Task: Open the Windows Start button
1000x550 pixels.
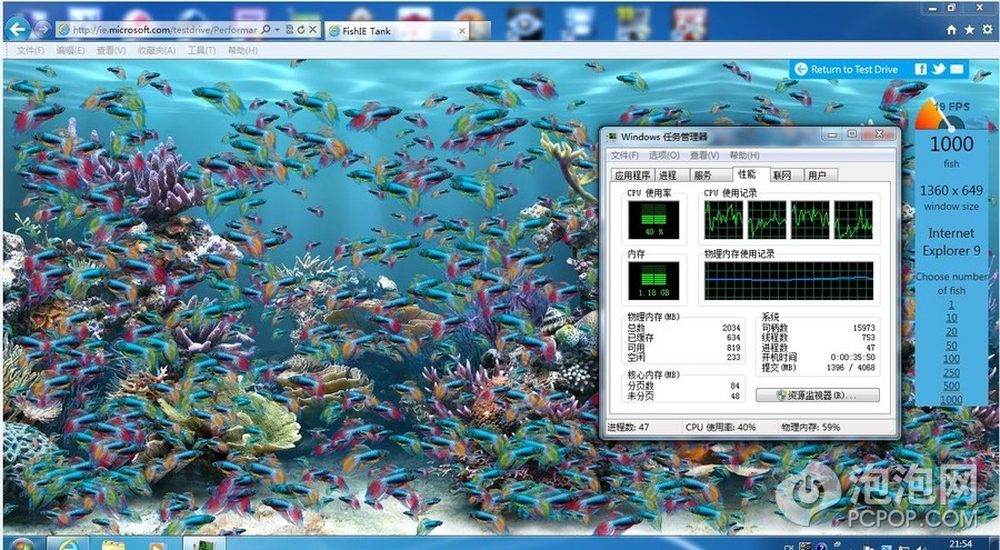Action: 22,544
